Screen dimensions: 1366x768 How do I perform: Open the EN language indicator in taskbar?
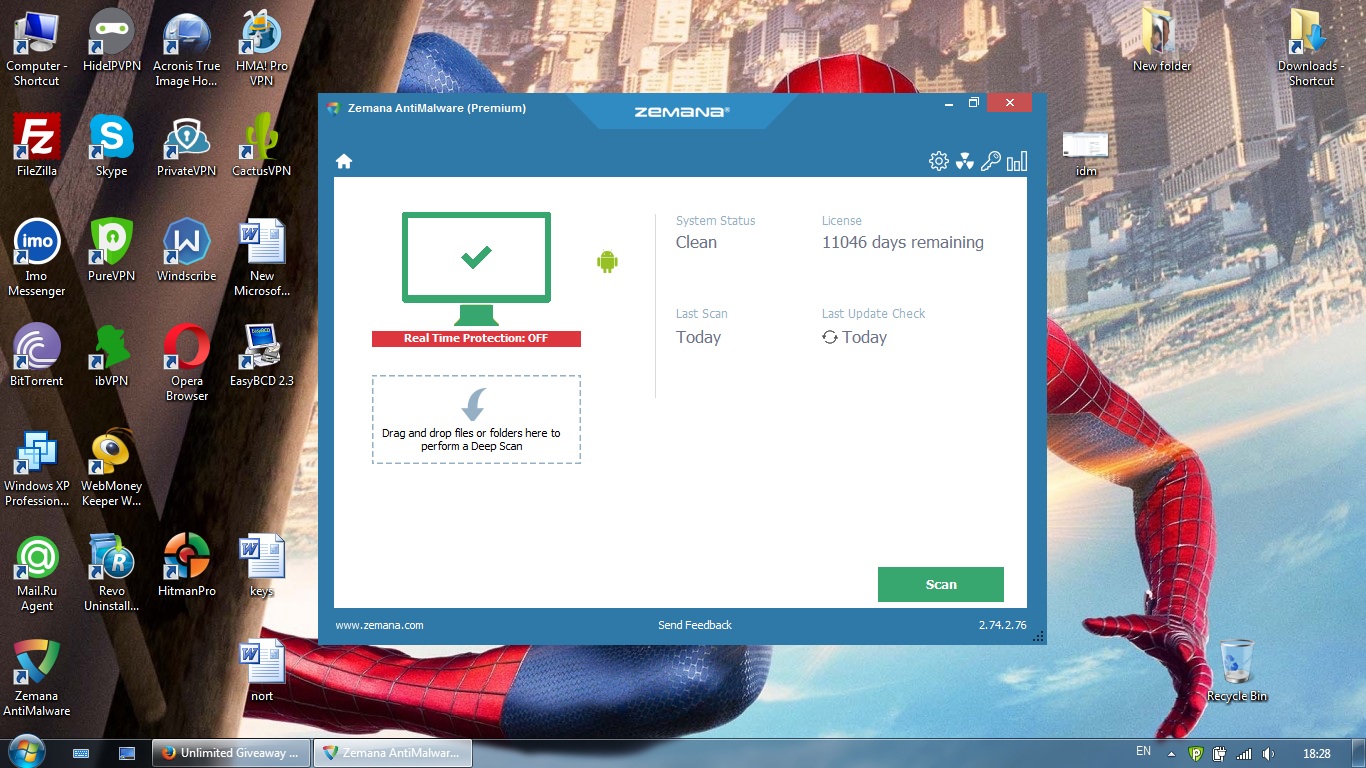click(1143, 751)
